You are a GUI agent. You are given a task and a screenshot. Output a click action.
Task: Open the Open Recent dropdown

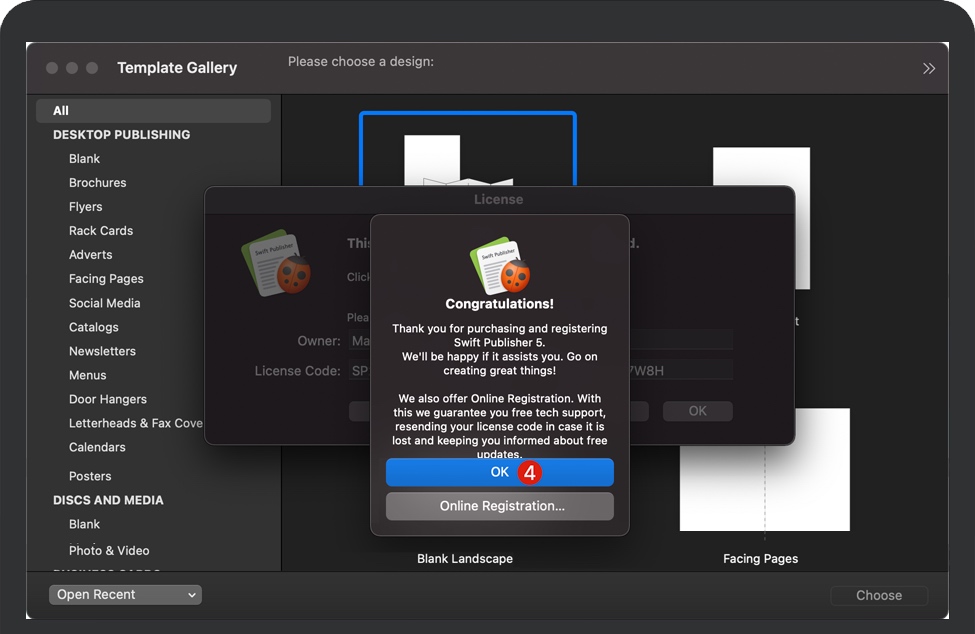(x=125, y=595)
